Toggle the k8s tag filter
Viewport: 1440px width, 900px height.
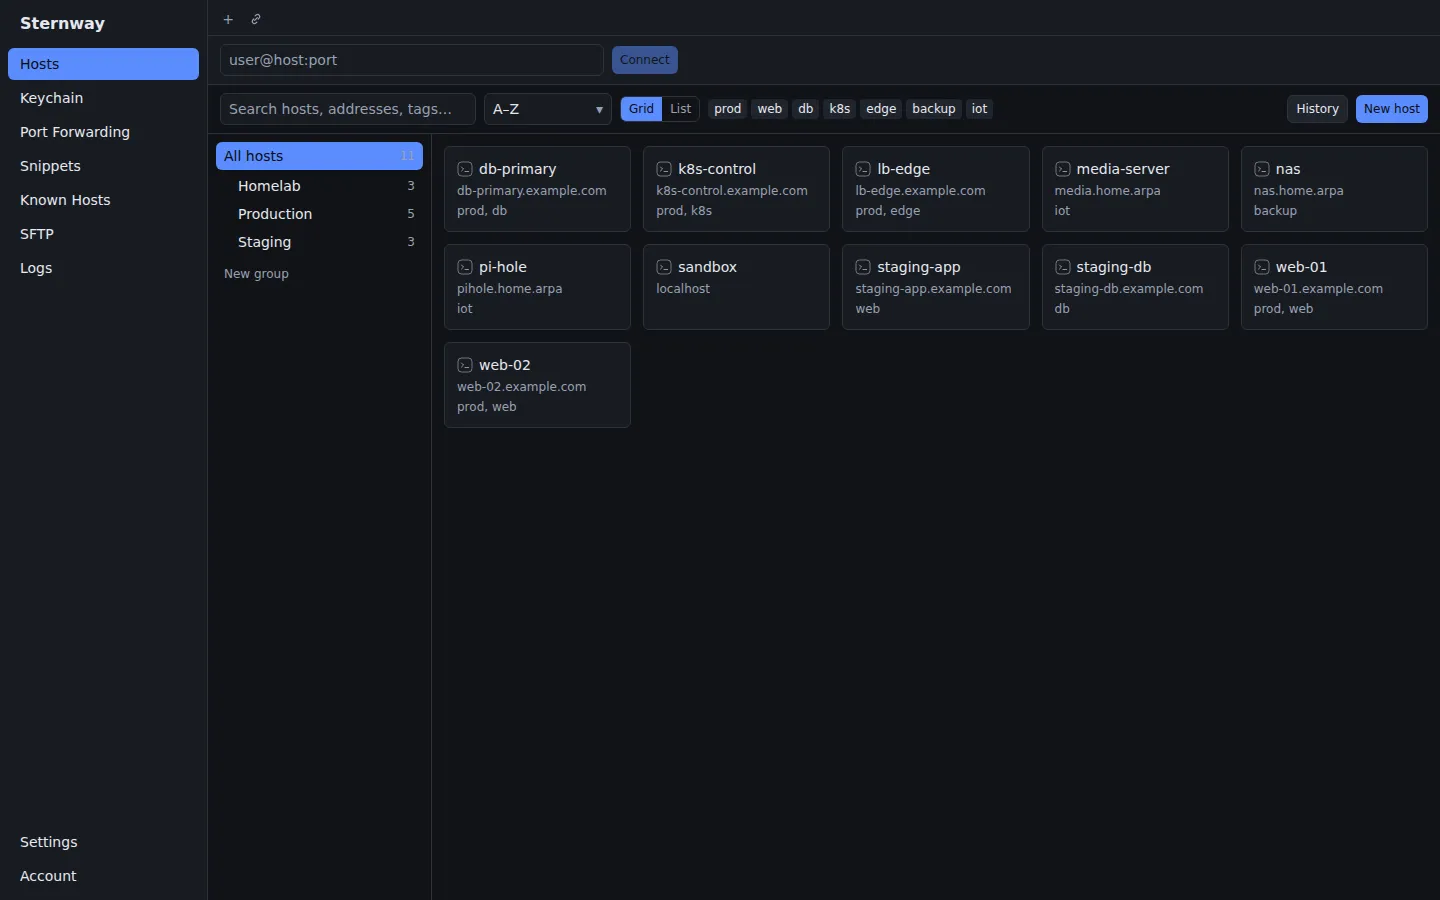coord(840,109)
